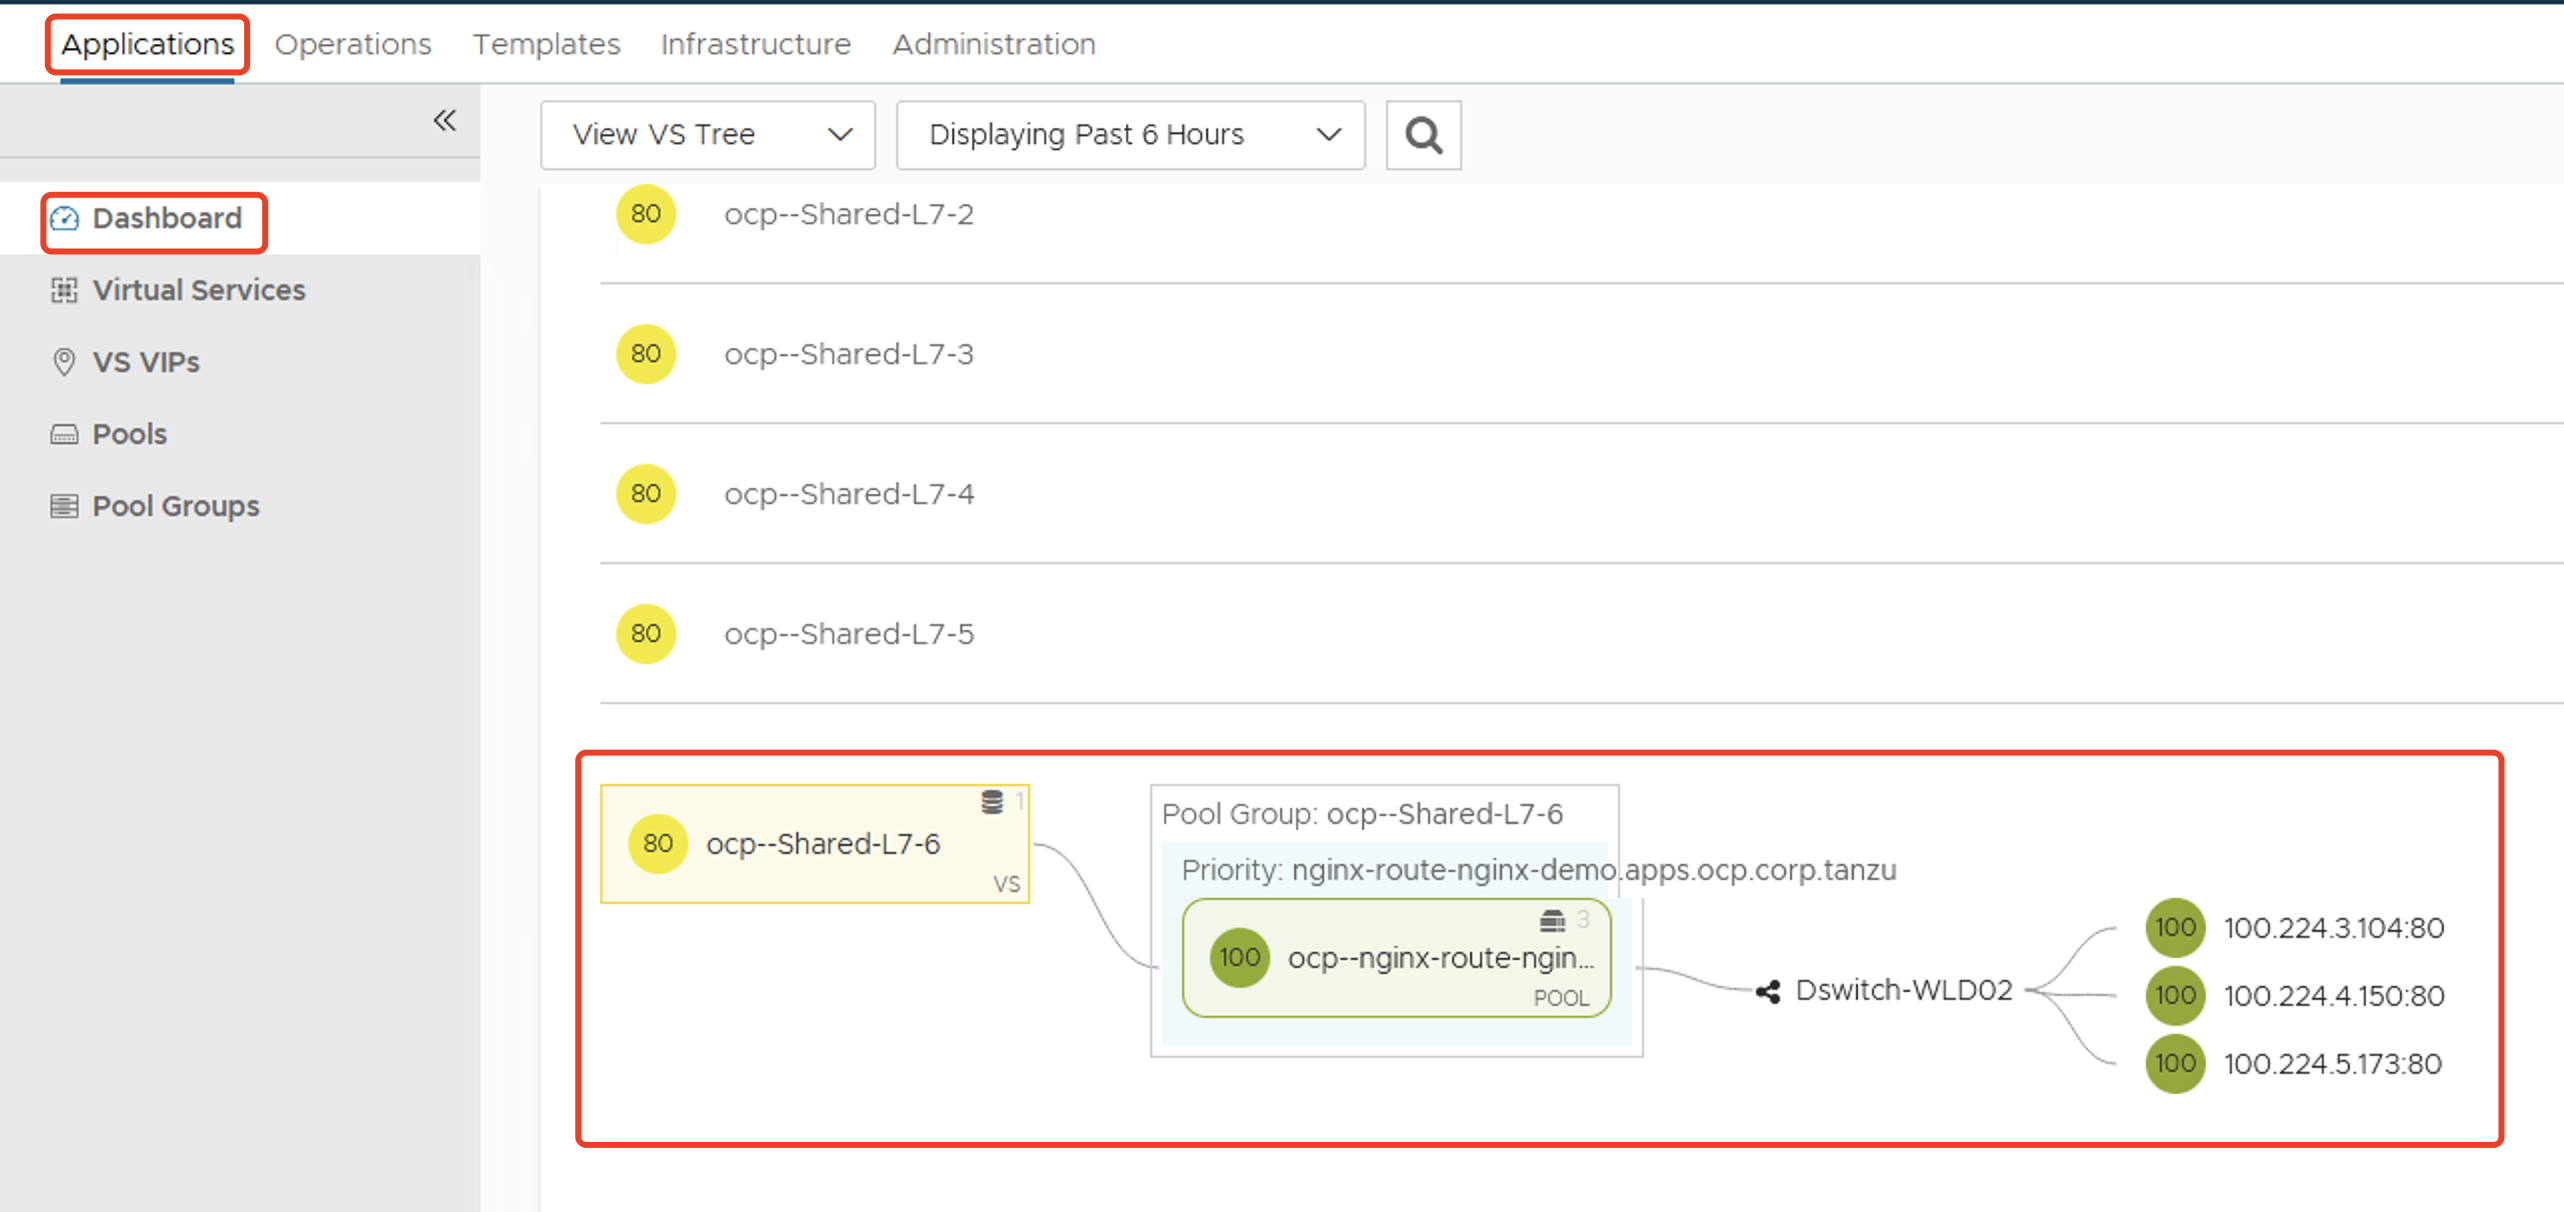The width and height of the screenshot is (2564, 1212).
Task: Click the ocp--Shared-L7-5 virtual service name
Action: tap(848, 634)
